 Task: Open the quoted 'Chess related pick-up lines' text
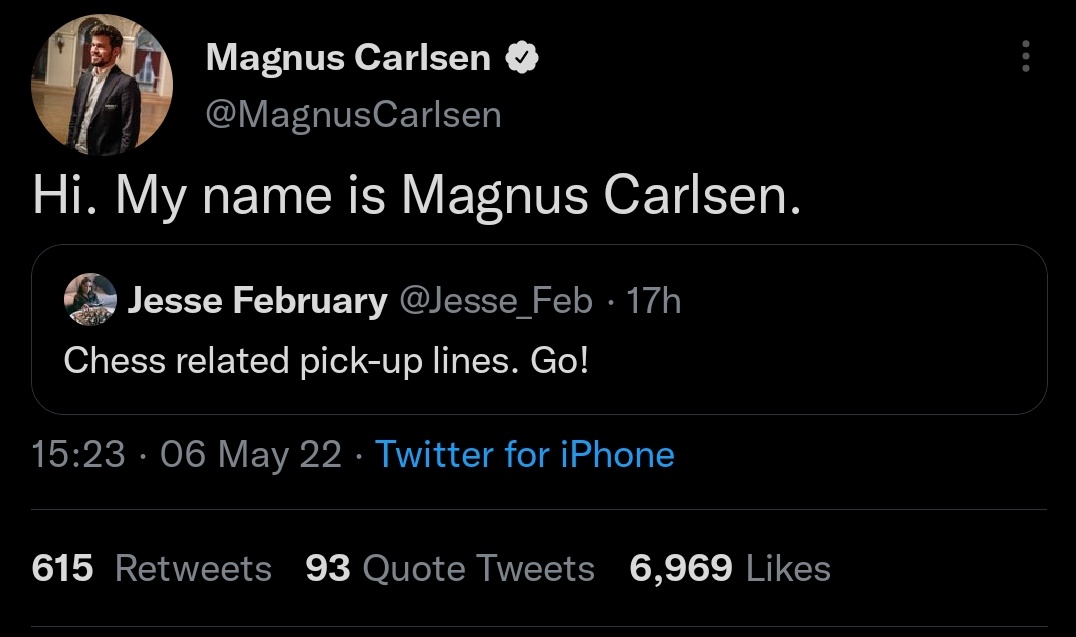[x=326, y=360]
